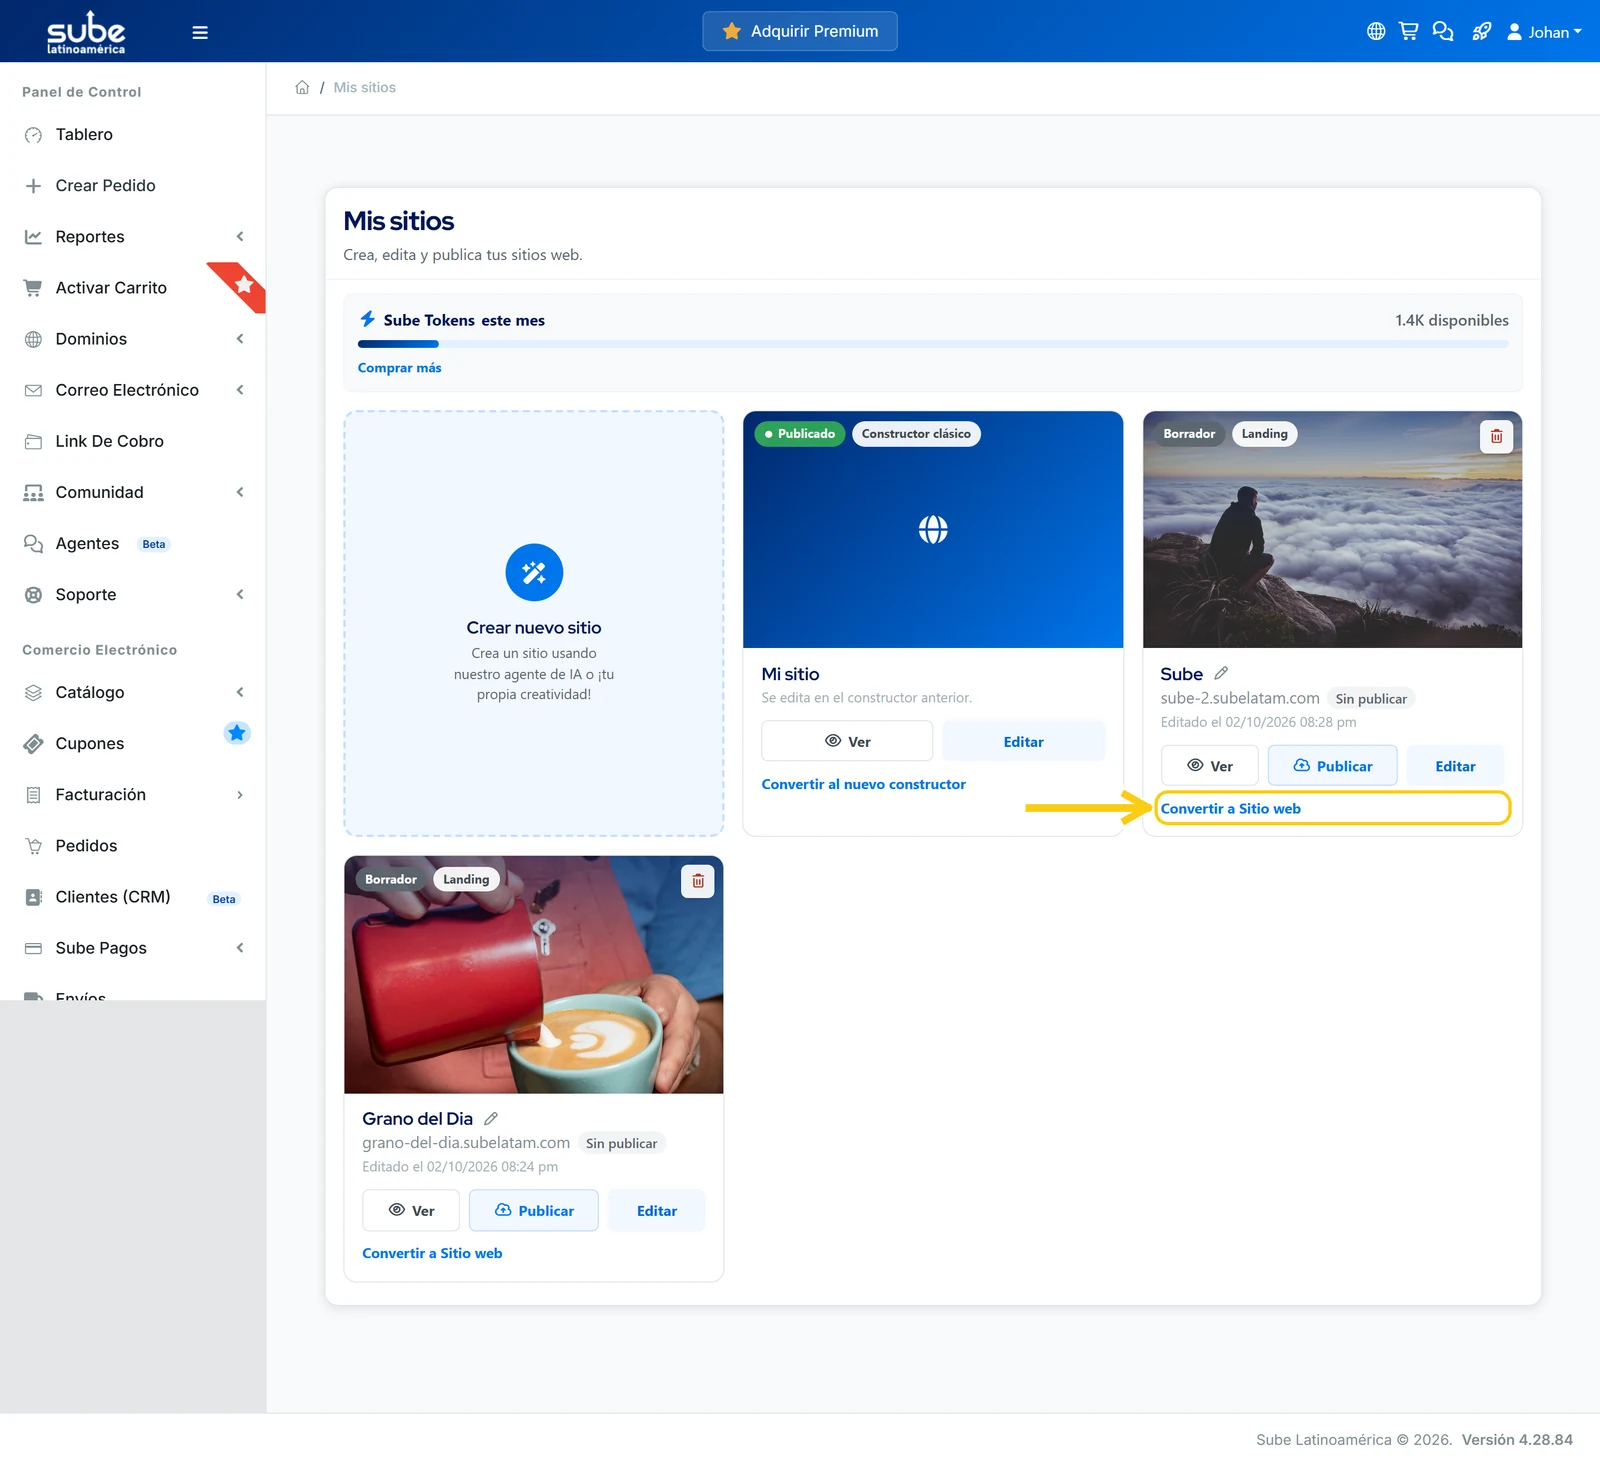This screenshot has width=1600, height=1466.
Task: Expand the Comunidad submenu
Action: [133, 492]
